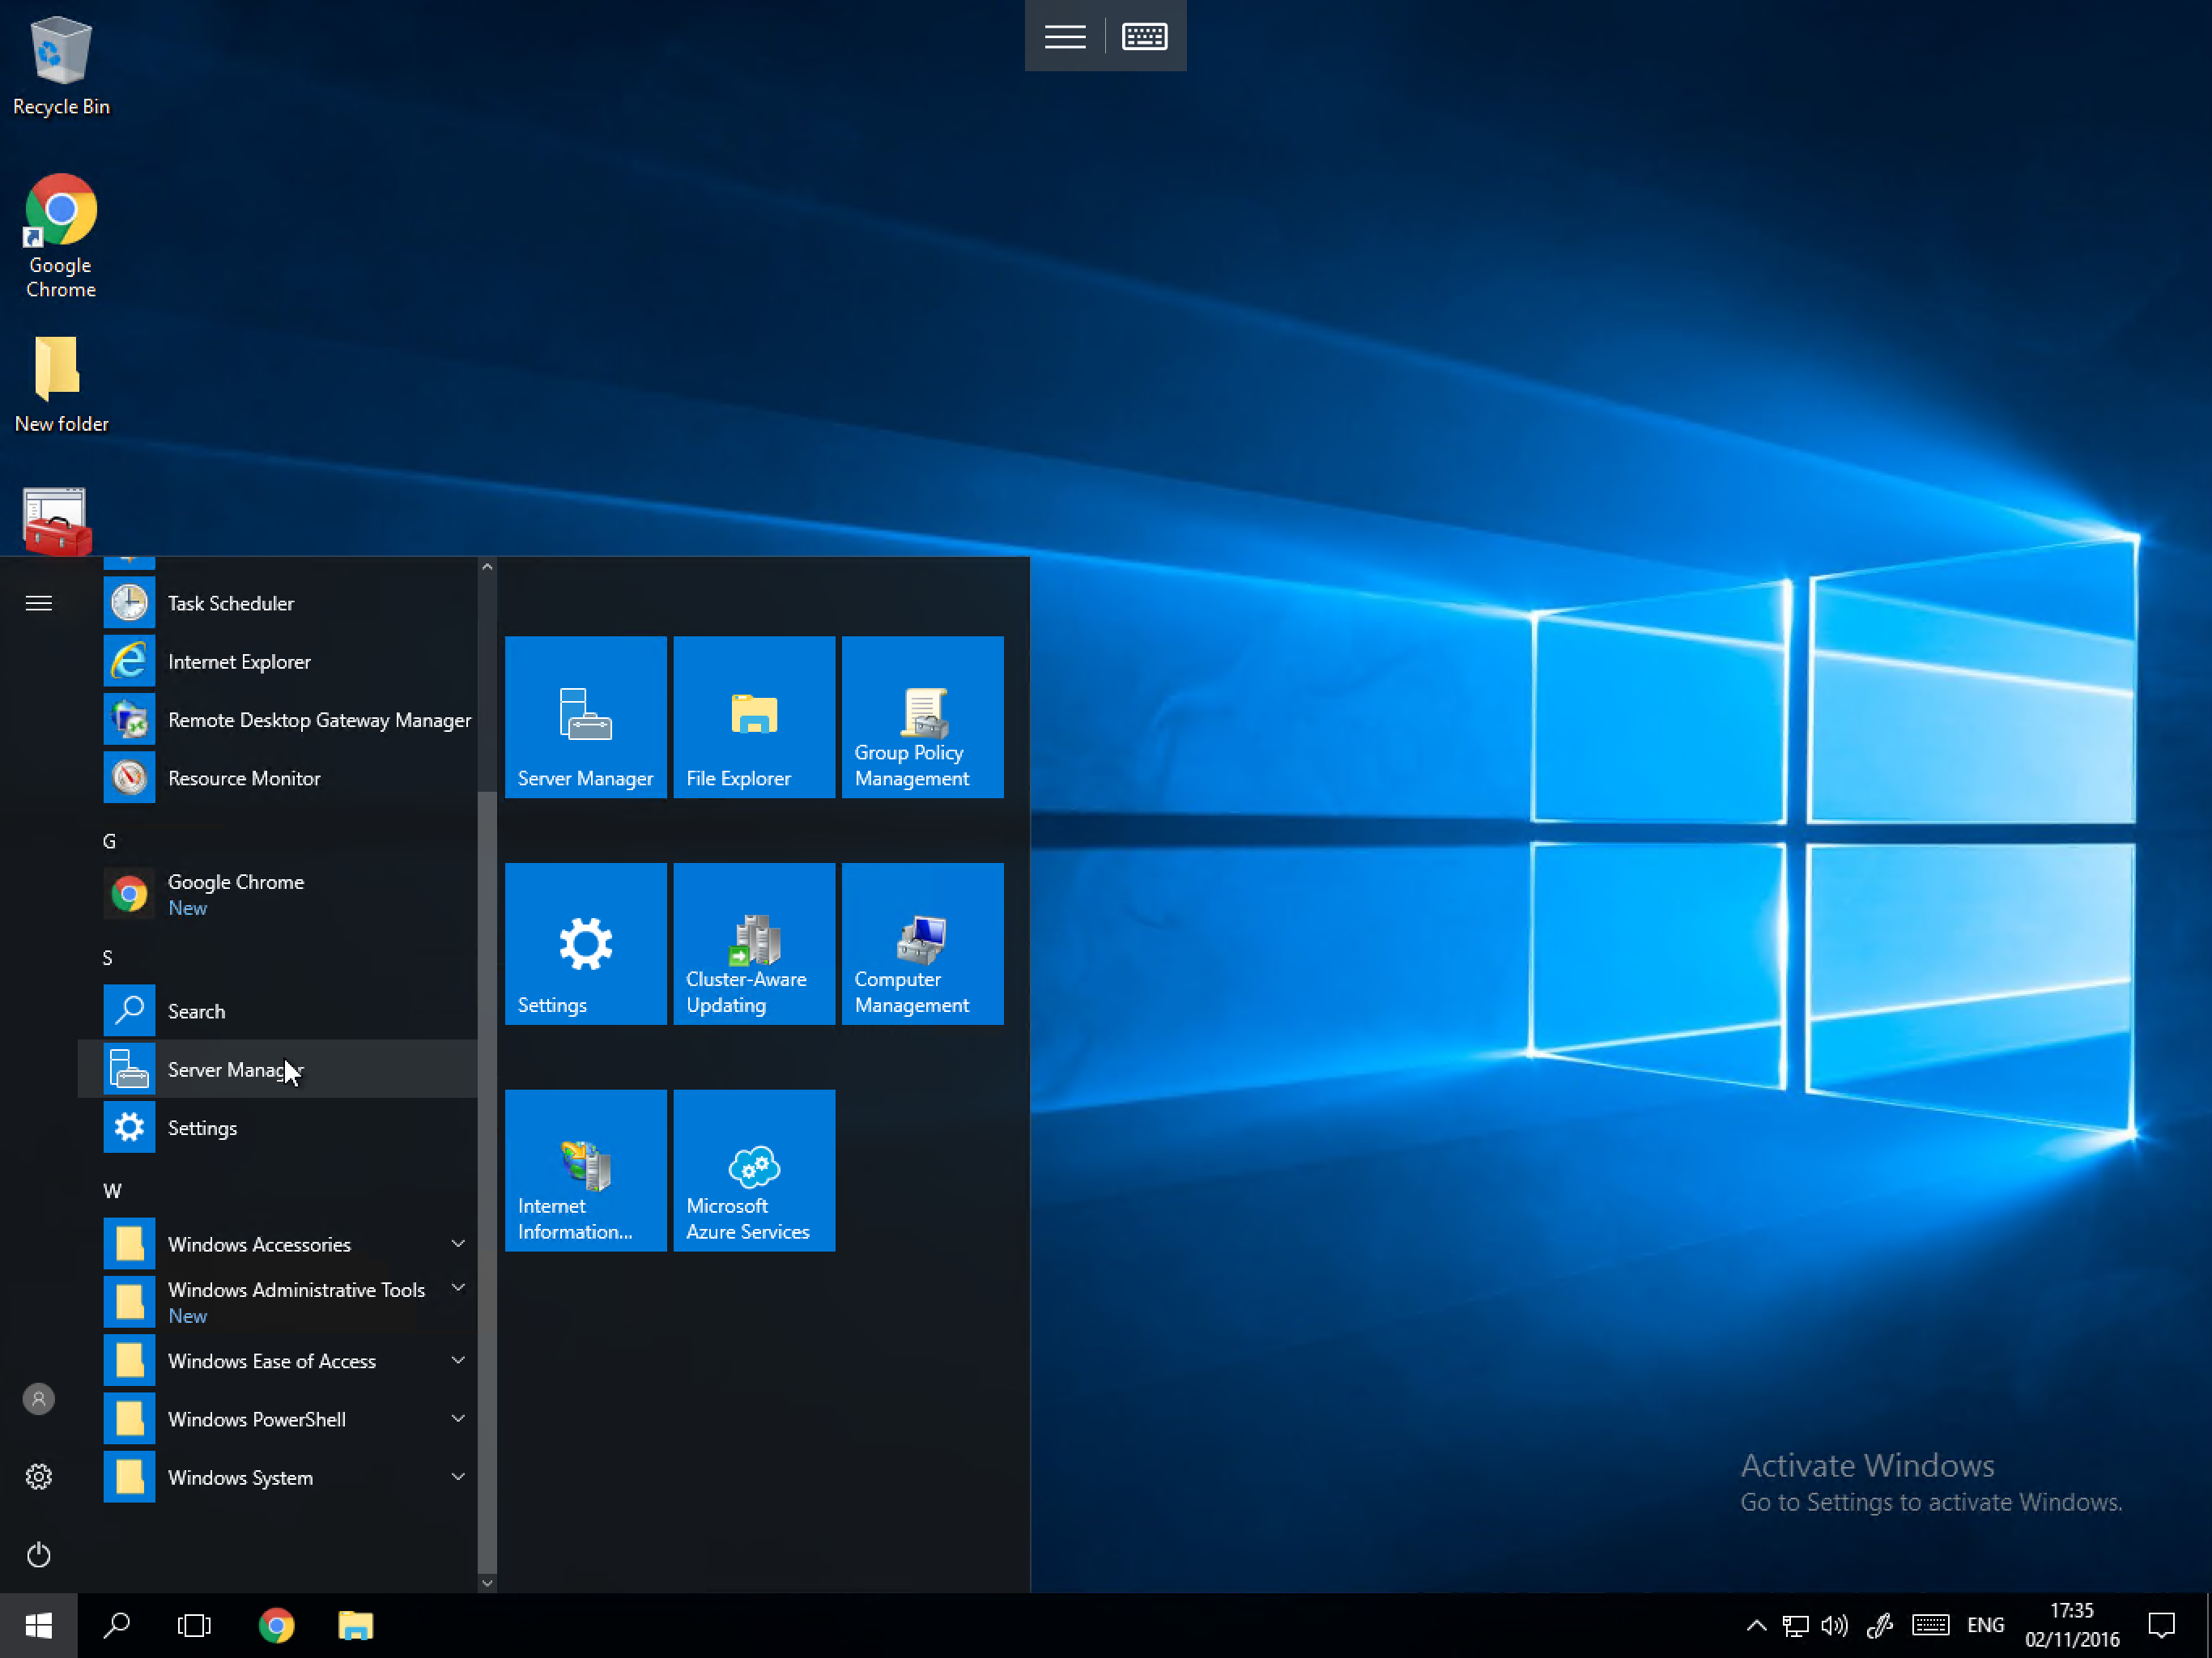Open user account icon in Start sidebar
The width and height of the screenshot is (2212, 1658).
(38, 1398)
